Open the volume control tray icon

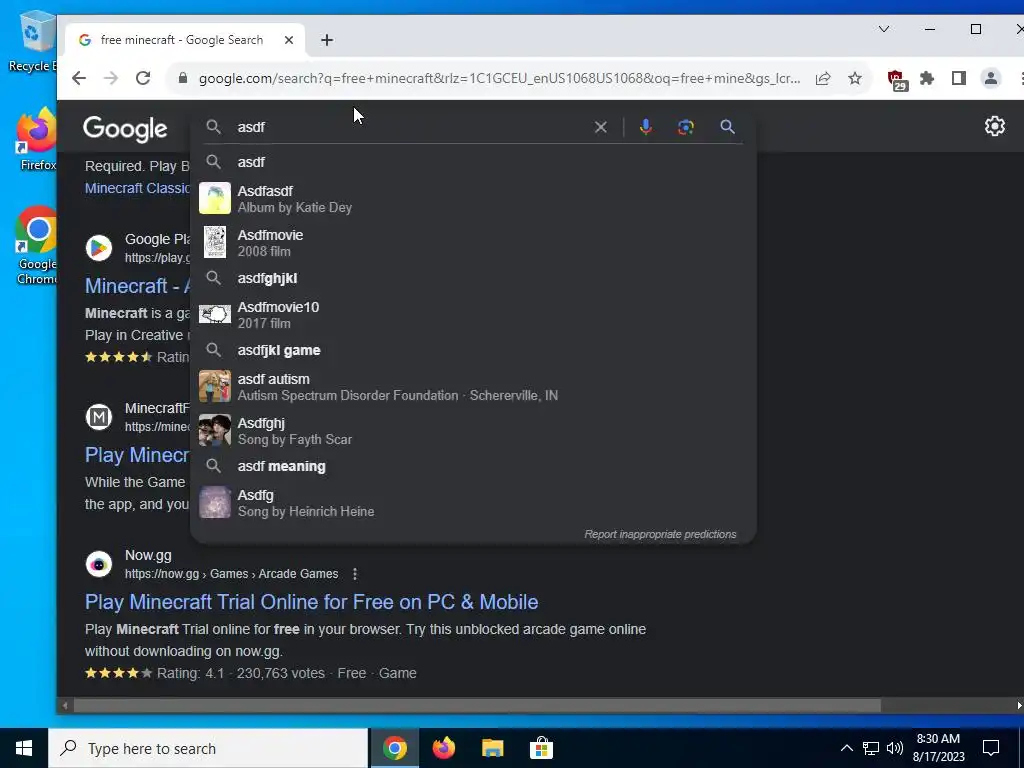(x=895, y=748)
